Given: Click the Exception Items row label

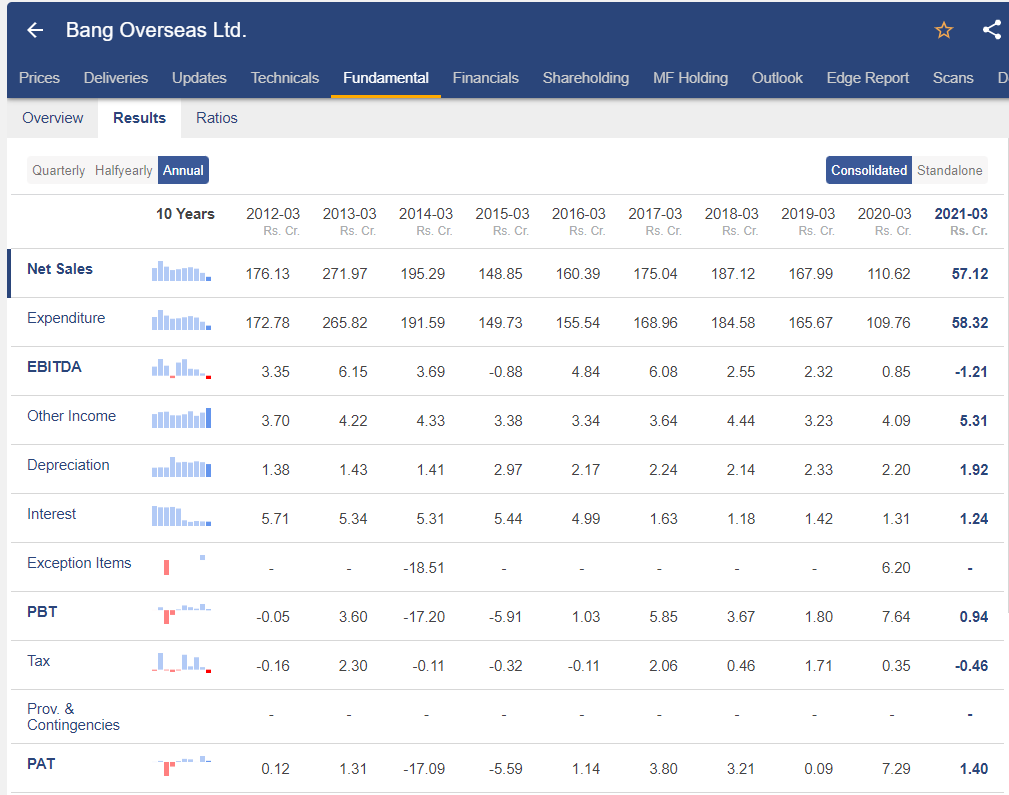Looking at the screenshot, I should pos(79,562).
